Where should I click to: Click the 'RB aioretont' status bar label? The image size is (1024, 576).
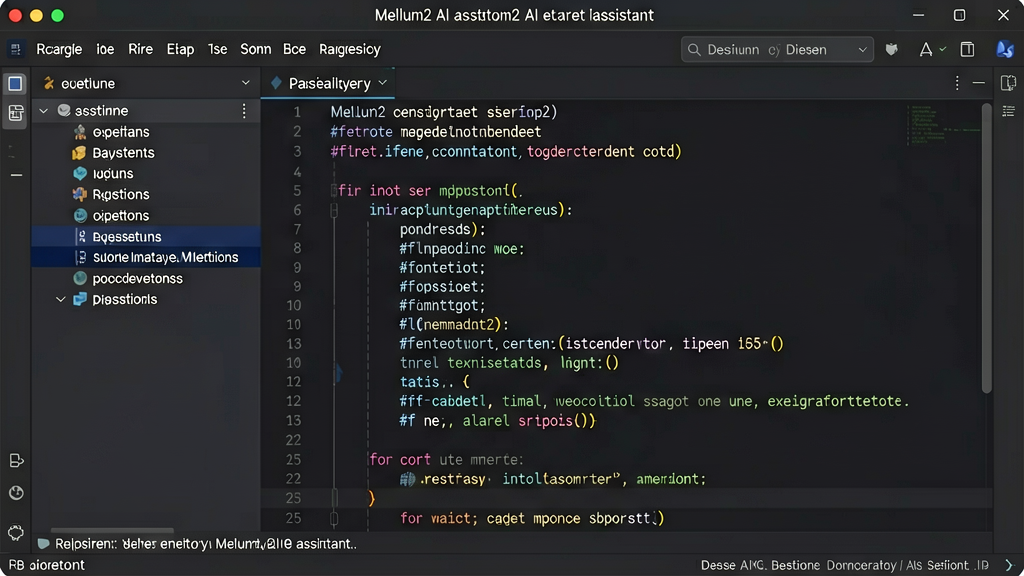47,565
